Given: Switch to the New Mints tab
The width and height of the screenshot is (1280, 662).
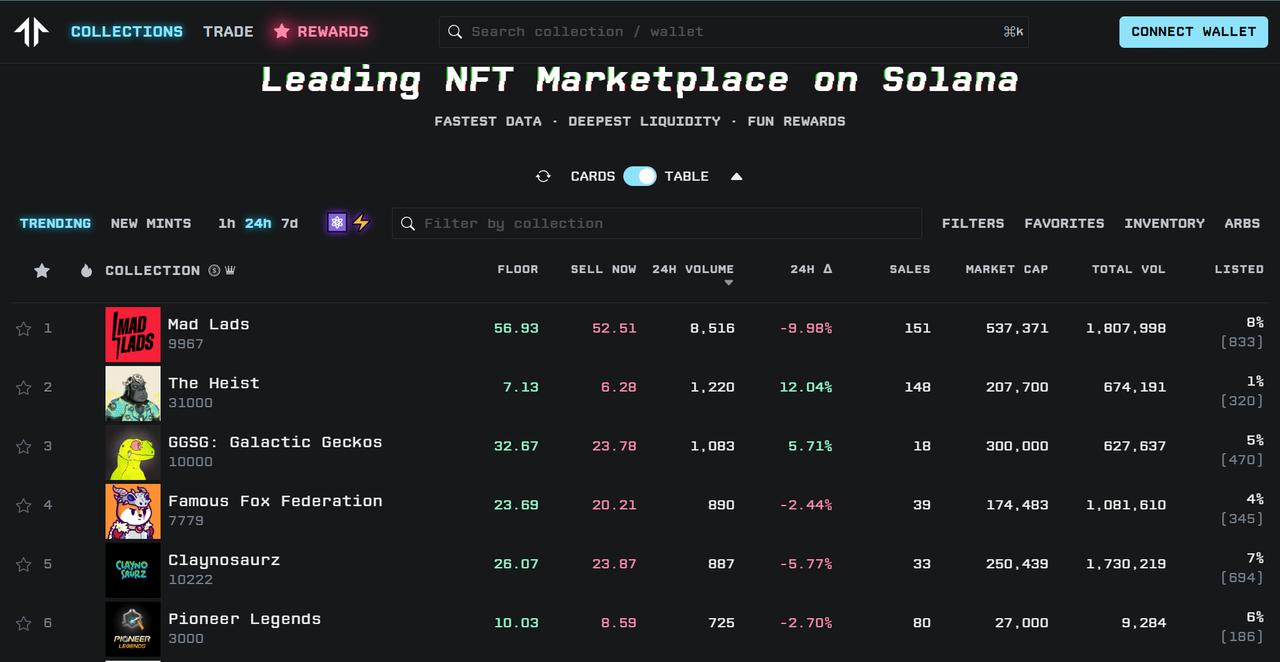Looking at the screenshot, I should [151, 224].
